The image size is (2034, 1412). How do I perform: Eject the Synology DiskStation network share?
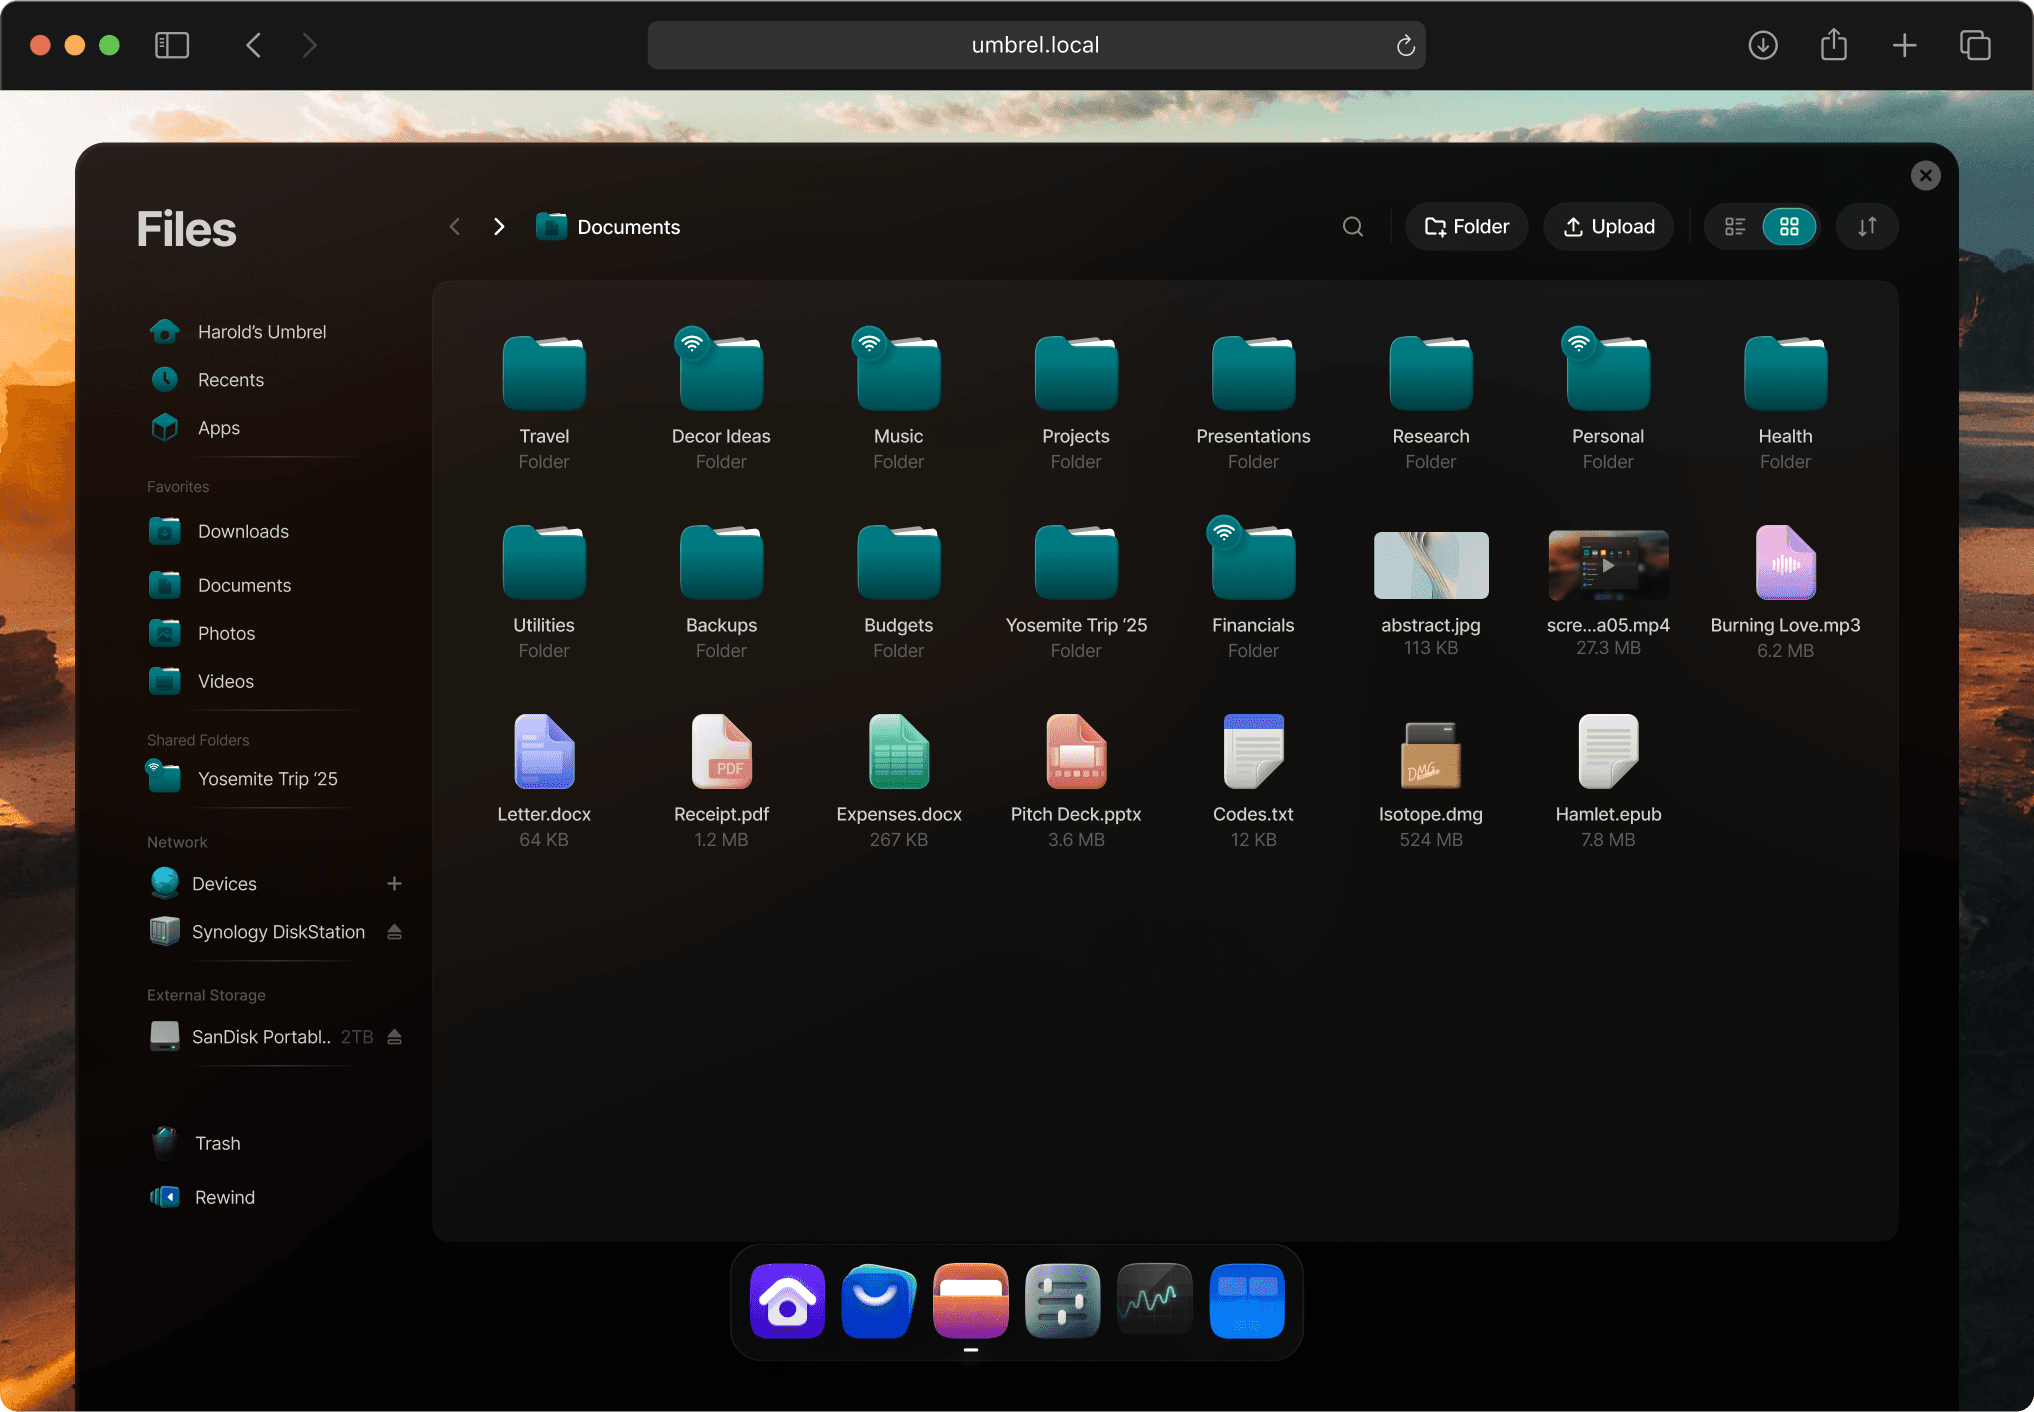[394, 932]
